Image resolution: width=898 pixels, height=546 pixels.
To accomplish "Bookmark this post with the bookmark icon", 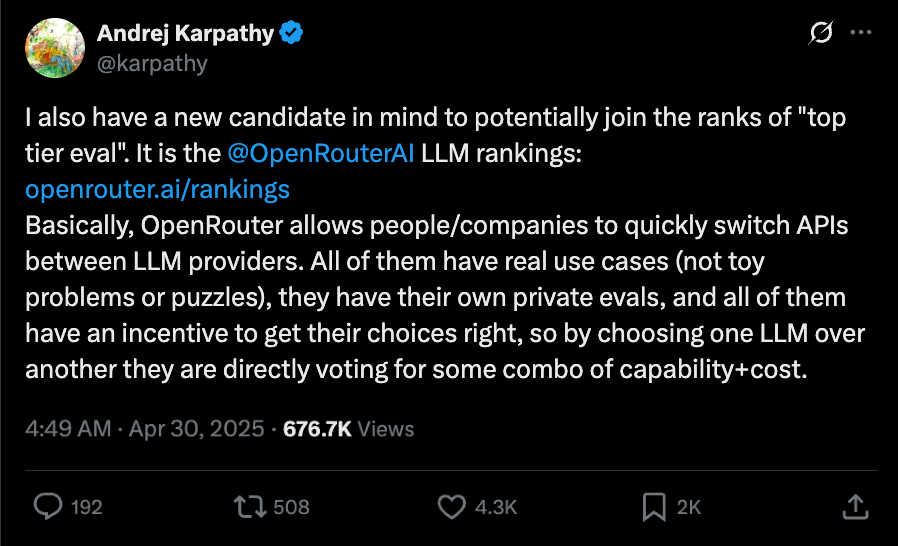I will coord(655,507).
